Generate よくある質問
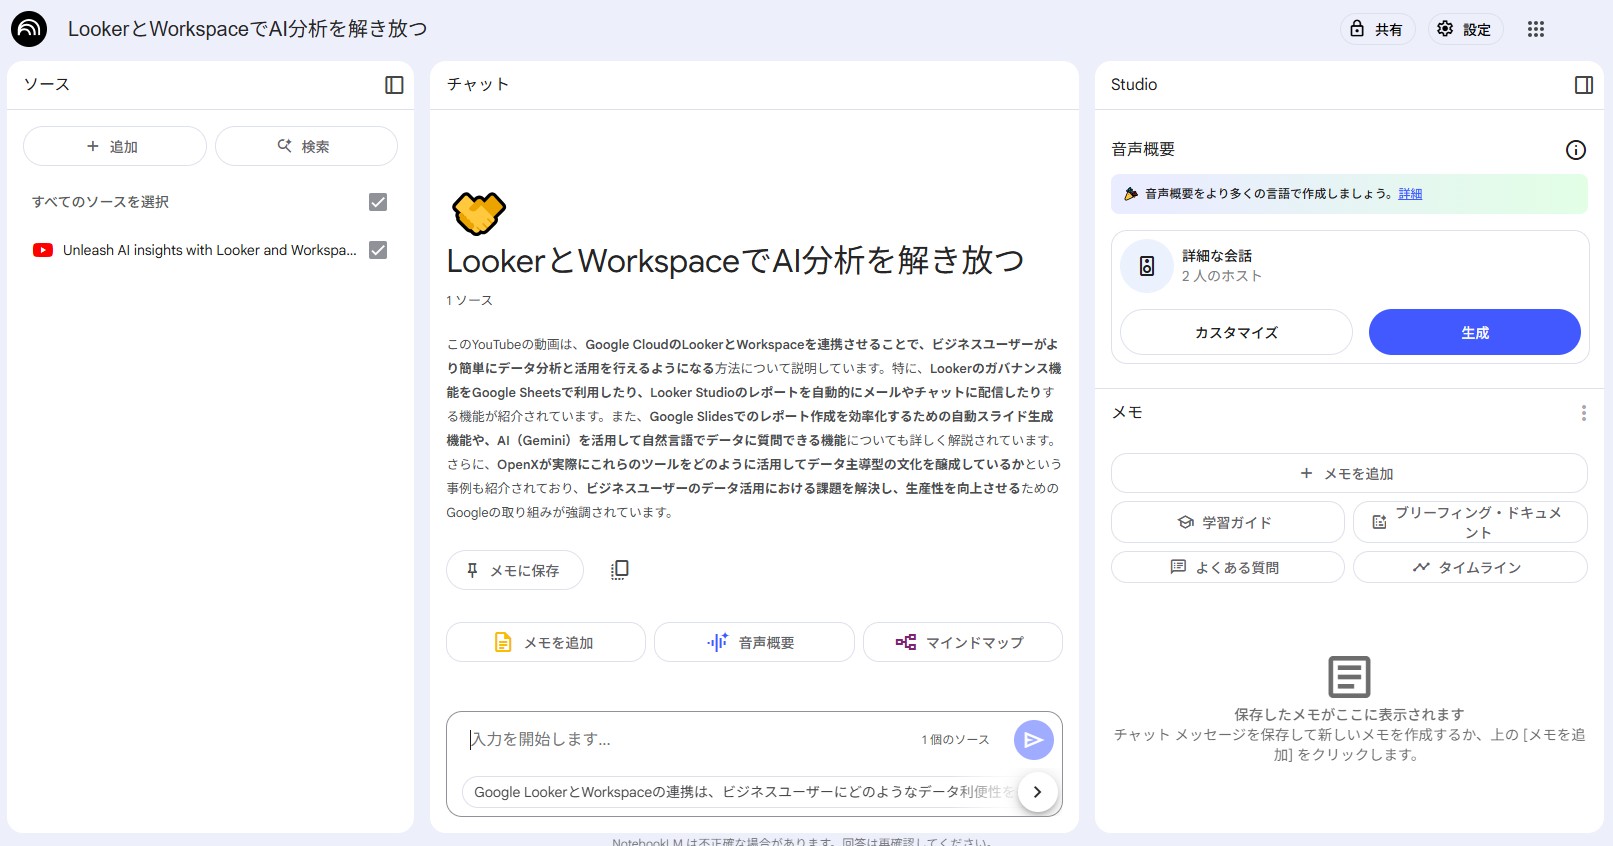Image resolution: width=1613 pixels, height=846 pixels. [1227, 567]
